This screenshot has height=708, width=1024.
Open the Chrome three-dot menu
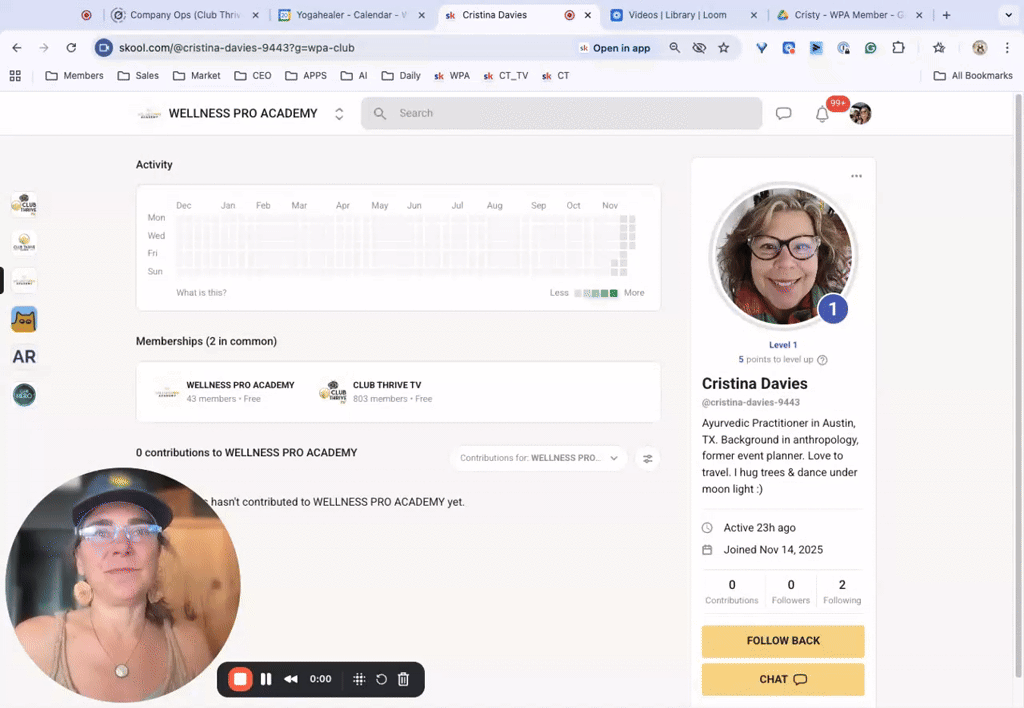(1008, 48)
